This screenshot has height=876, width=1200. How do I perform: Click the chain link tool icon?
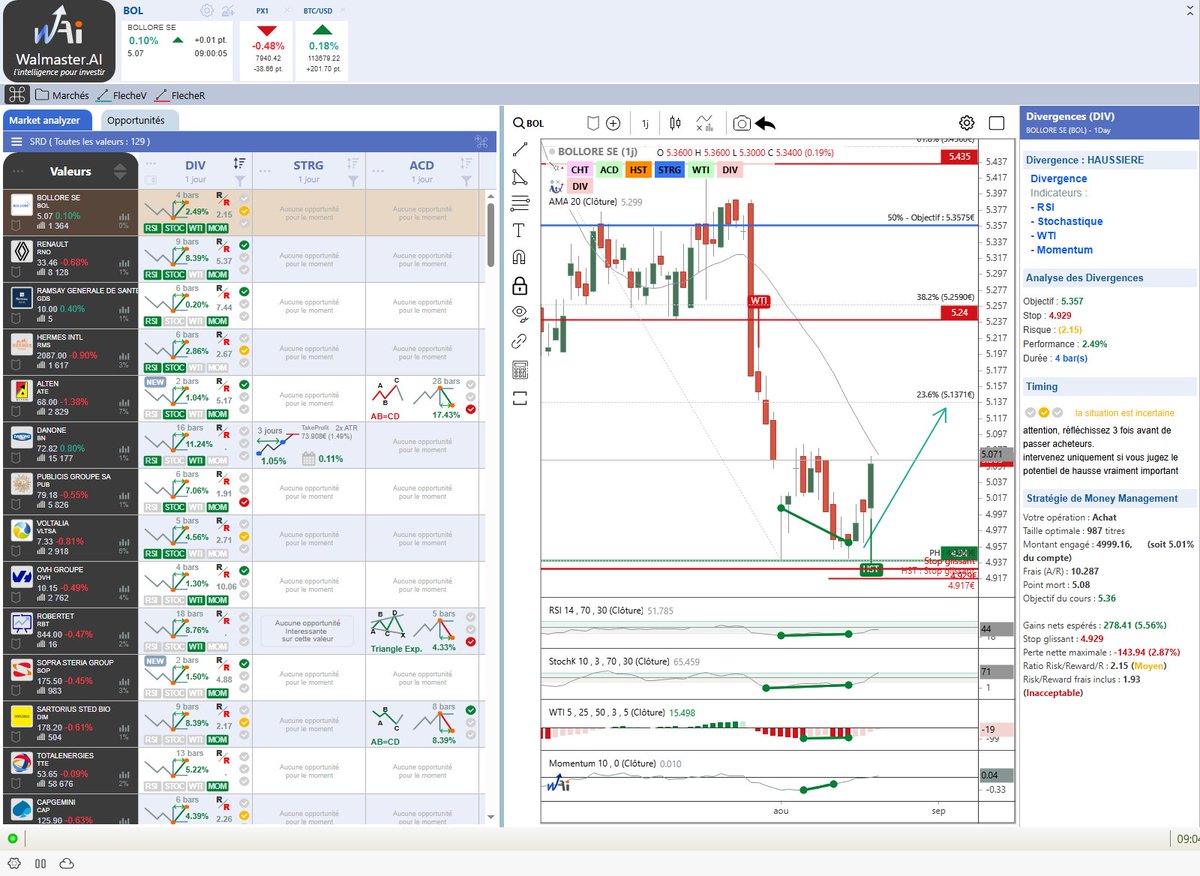(x=520, y=341)
